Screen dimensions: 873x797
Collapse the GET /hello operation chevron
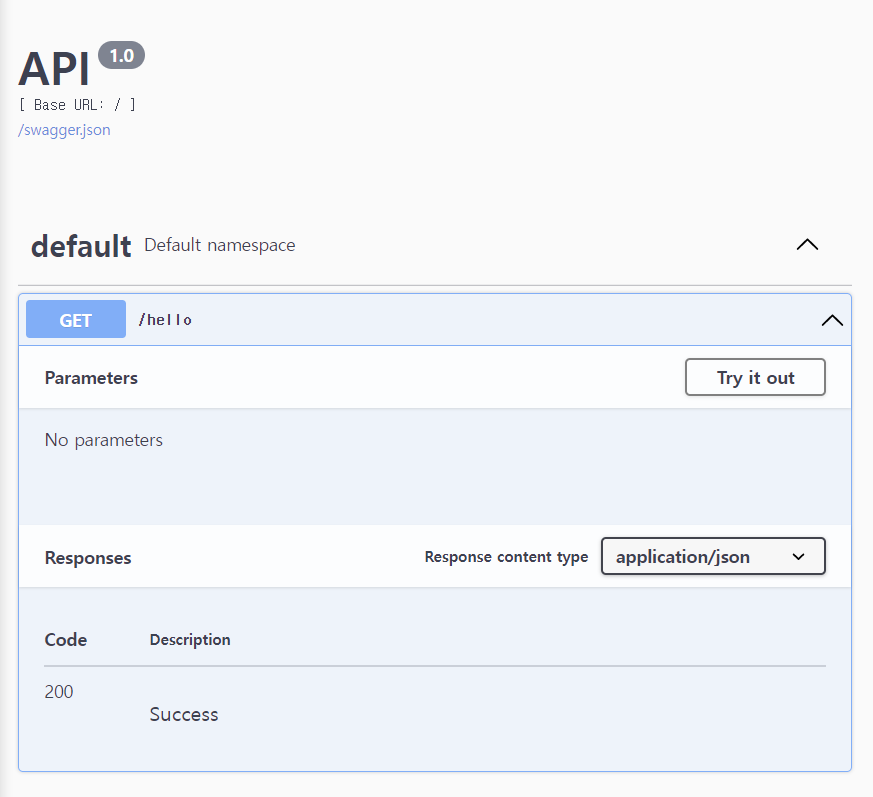[x=832, y=320]
